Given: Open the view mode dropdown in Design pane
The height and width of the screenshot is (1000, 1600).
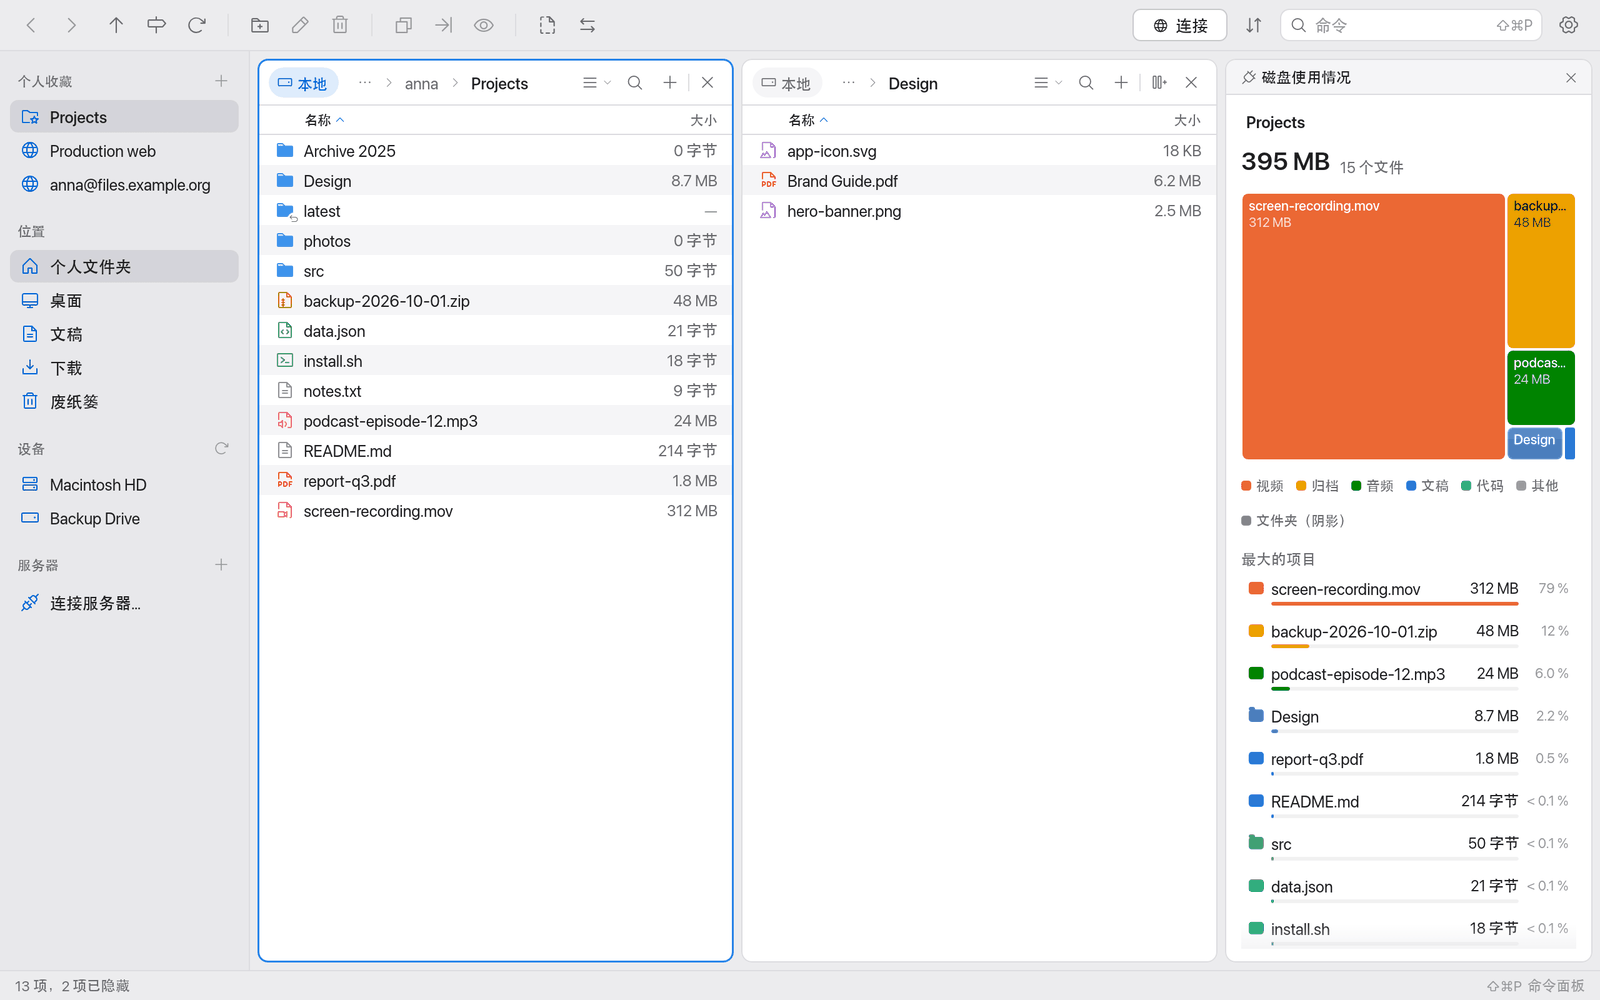Looking at the screenshot, I should click(x=1048, y=83).
